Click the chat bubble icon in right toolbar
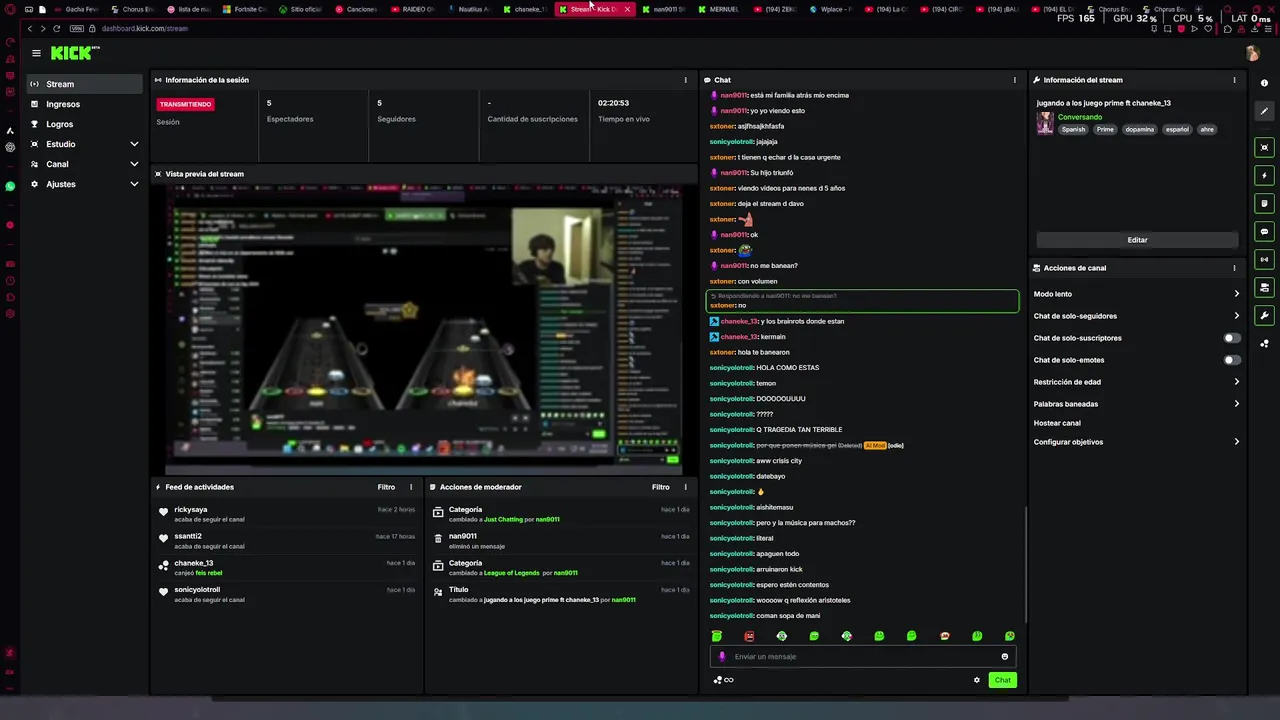 point(1264,231)
